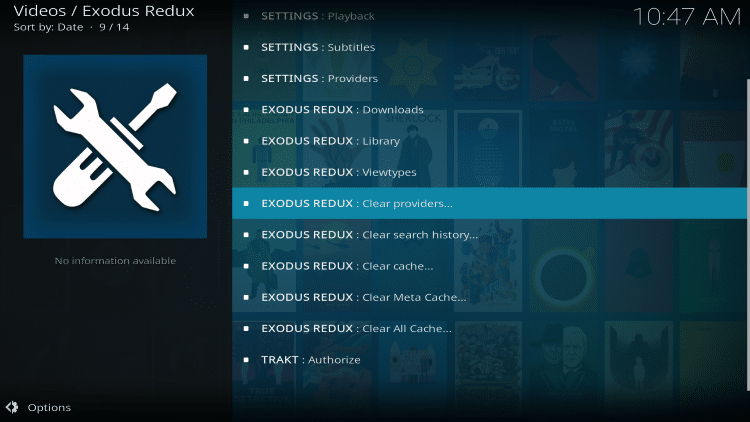This screenshot has width=750, height=422.
Task: Open TRAKT : Authorize entry
Action: tap(489, 359)
